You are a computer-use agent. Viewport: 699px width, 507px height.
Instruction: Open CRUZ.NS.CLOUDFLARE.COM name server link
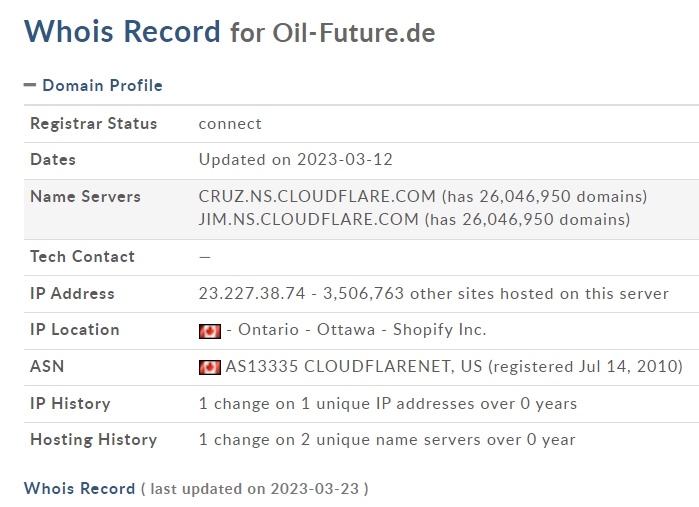coord(317,196)
